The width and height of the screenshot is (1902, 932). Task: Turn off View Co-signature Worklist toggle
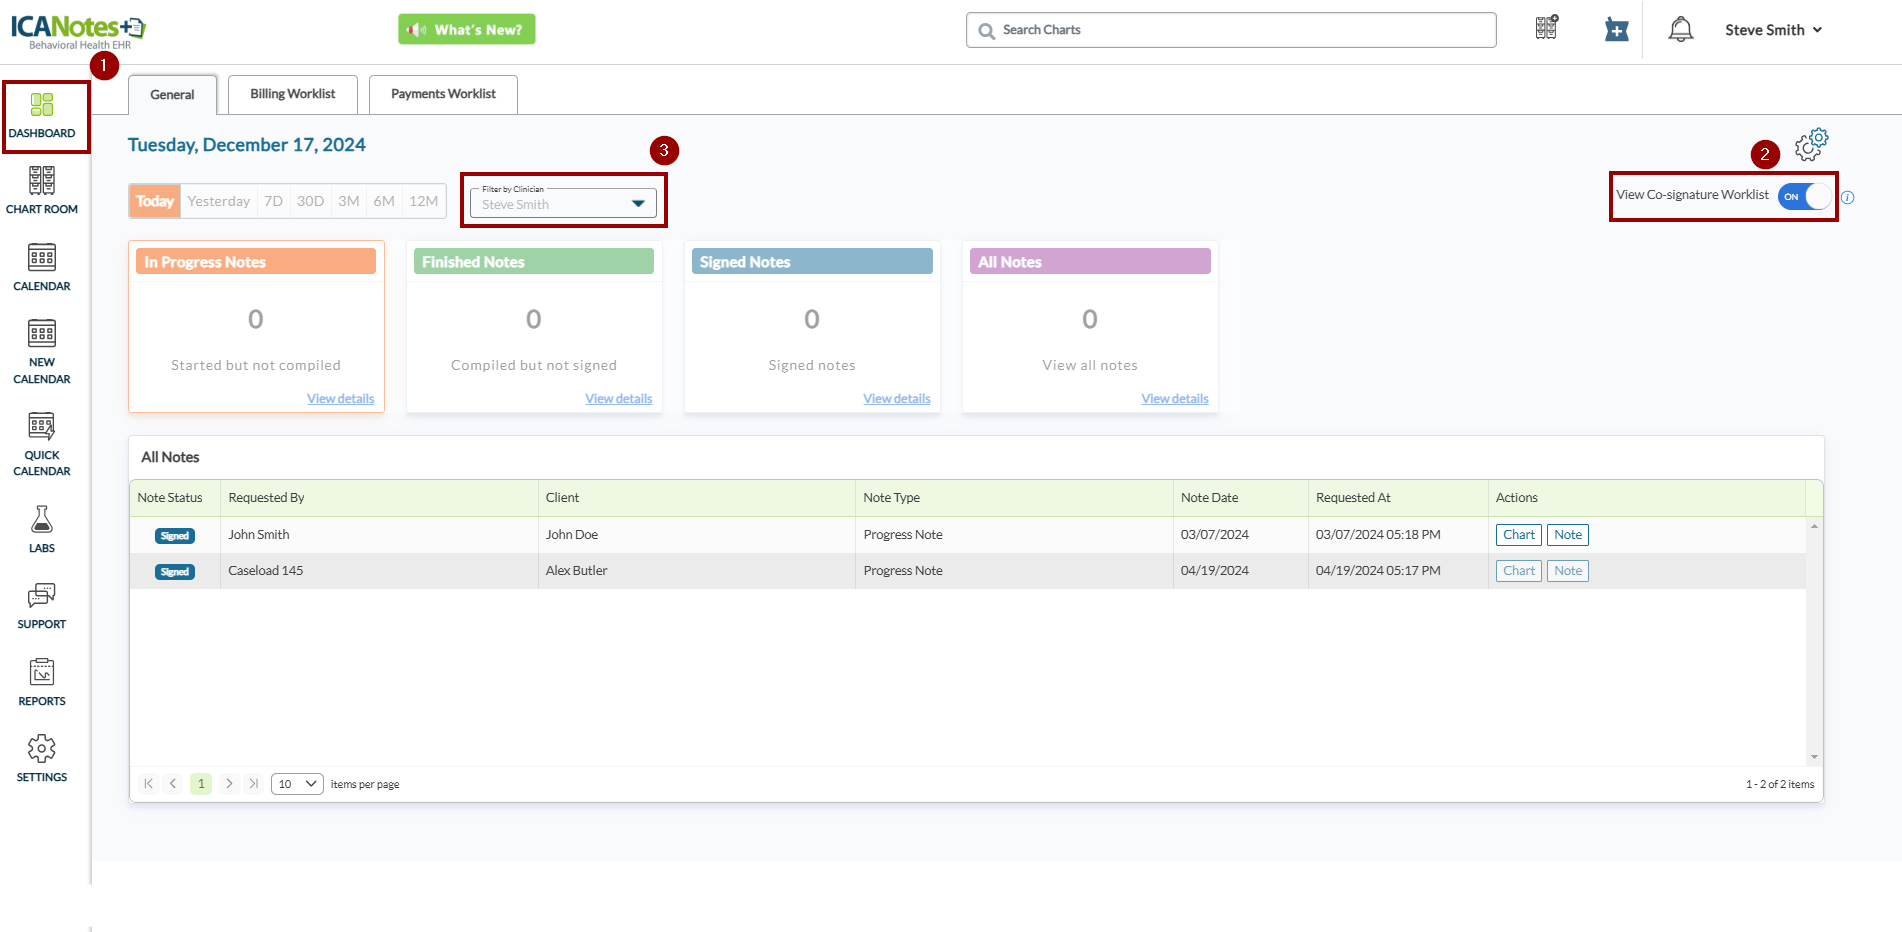[x=1804, y=196]
